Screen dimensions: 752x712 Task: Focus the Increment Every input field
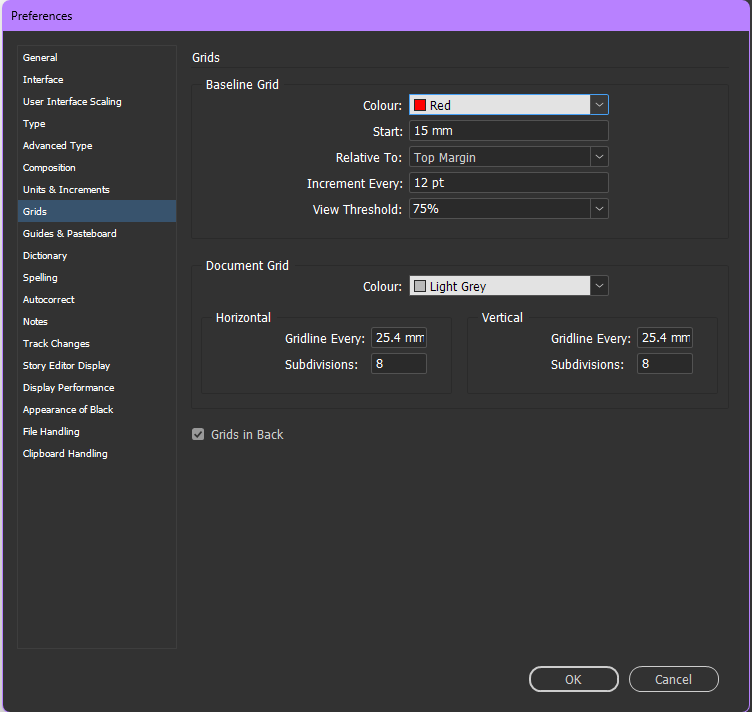click(508, 183)
